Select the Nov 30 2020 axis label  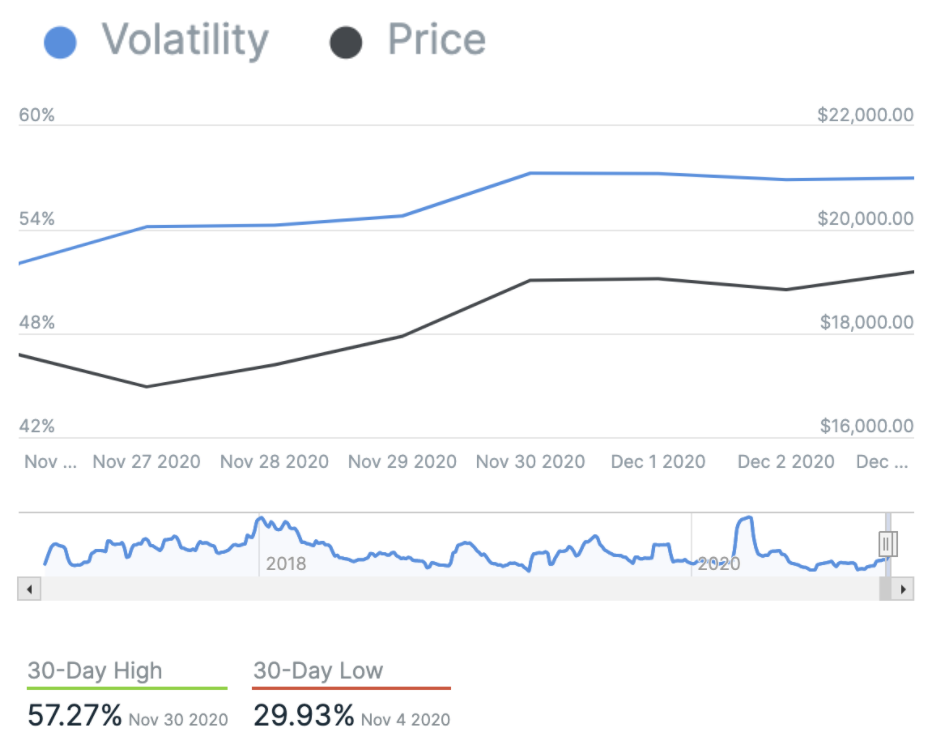[x=530, y=462]
